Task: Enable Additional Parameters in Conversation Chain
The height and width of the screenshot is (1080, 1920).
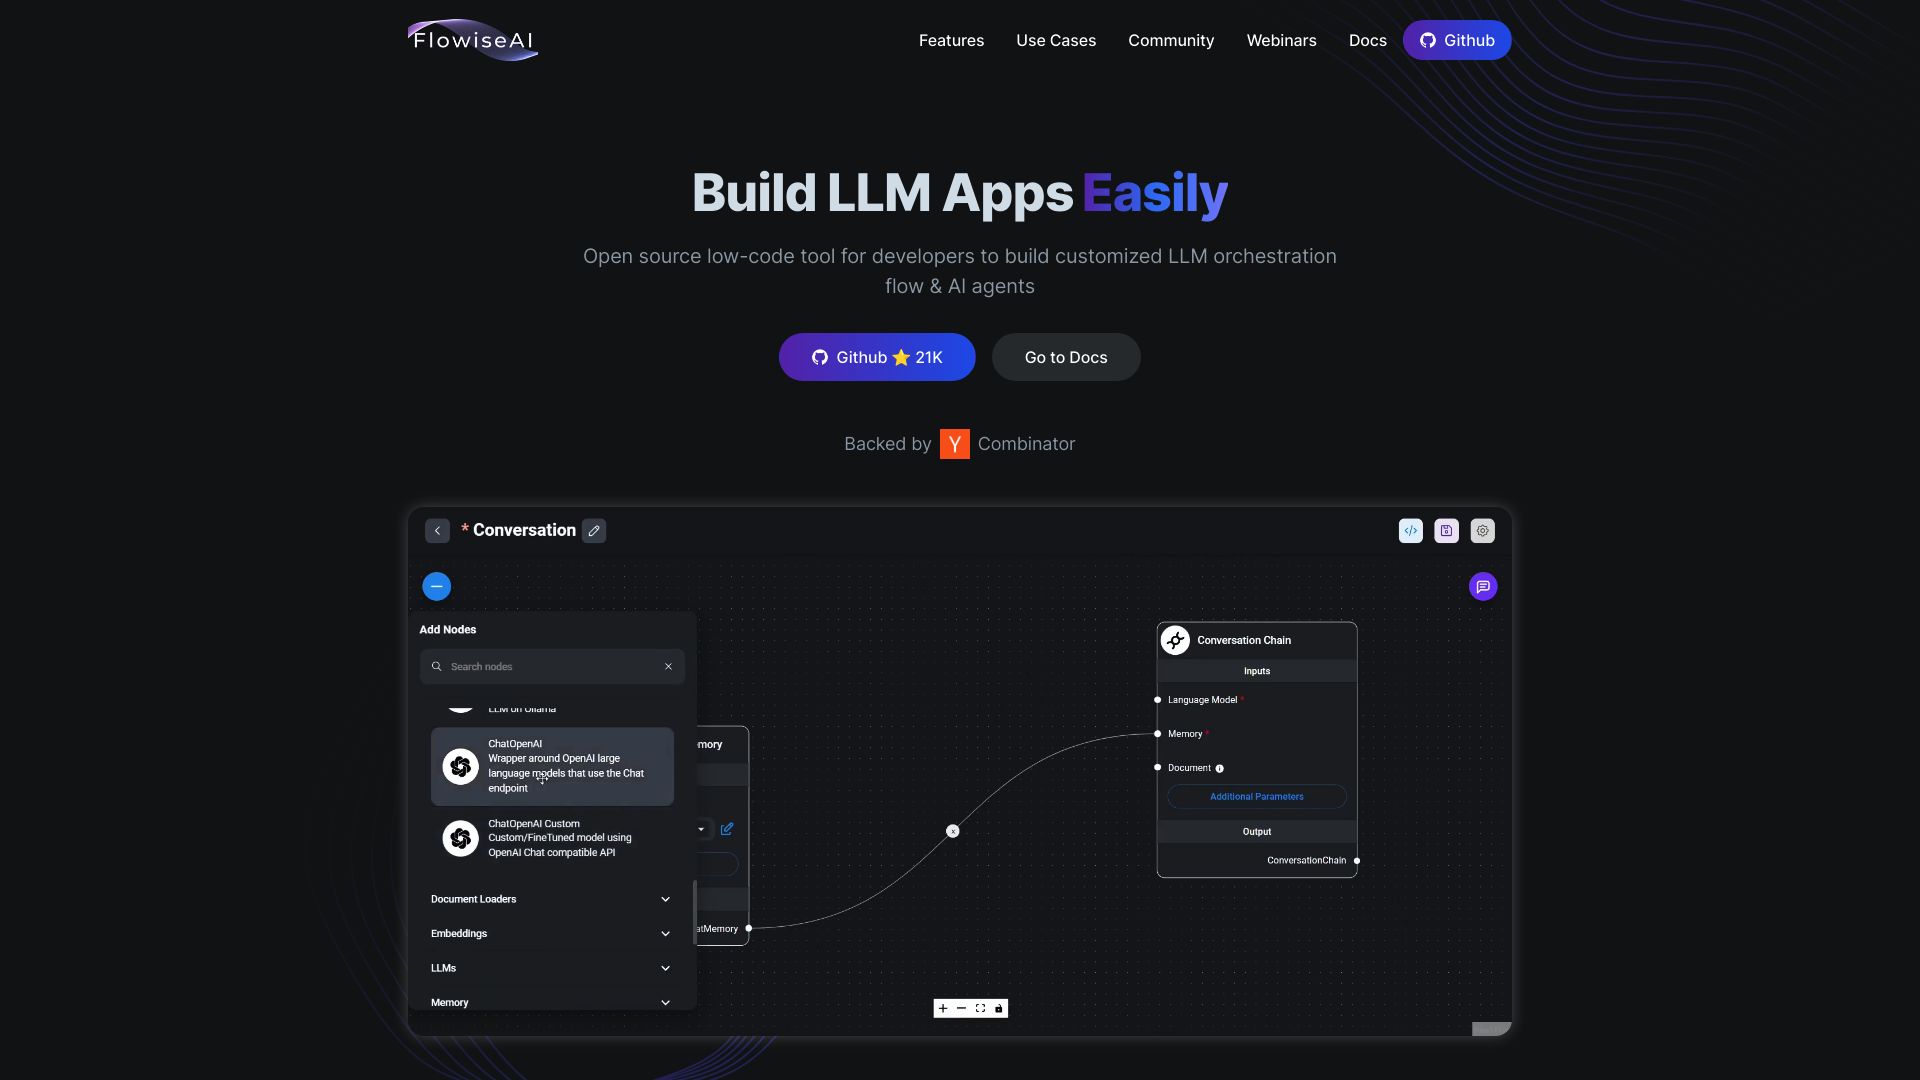Action: (x=1255, y=796)
